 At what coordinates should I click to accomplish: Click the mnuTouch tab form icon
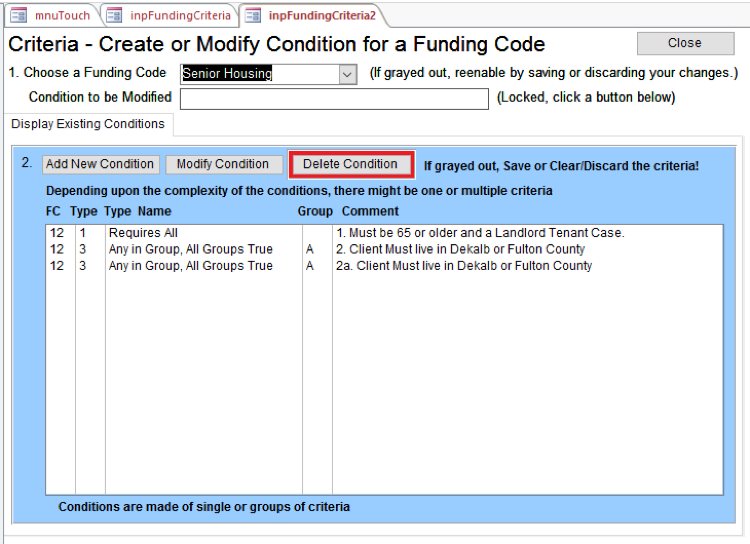coord(18,15)
